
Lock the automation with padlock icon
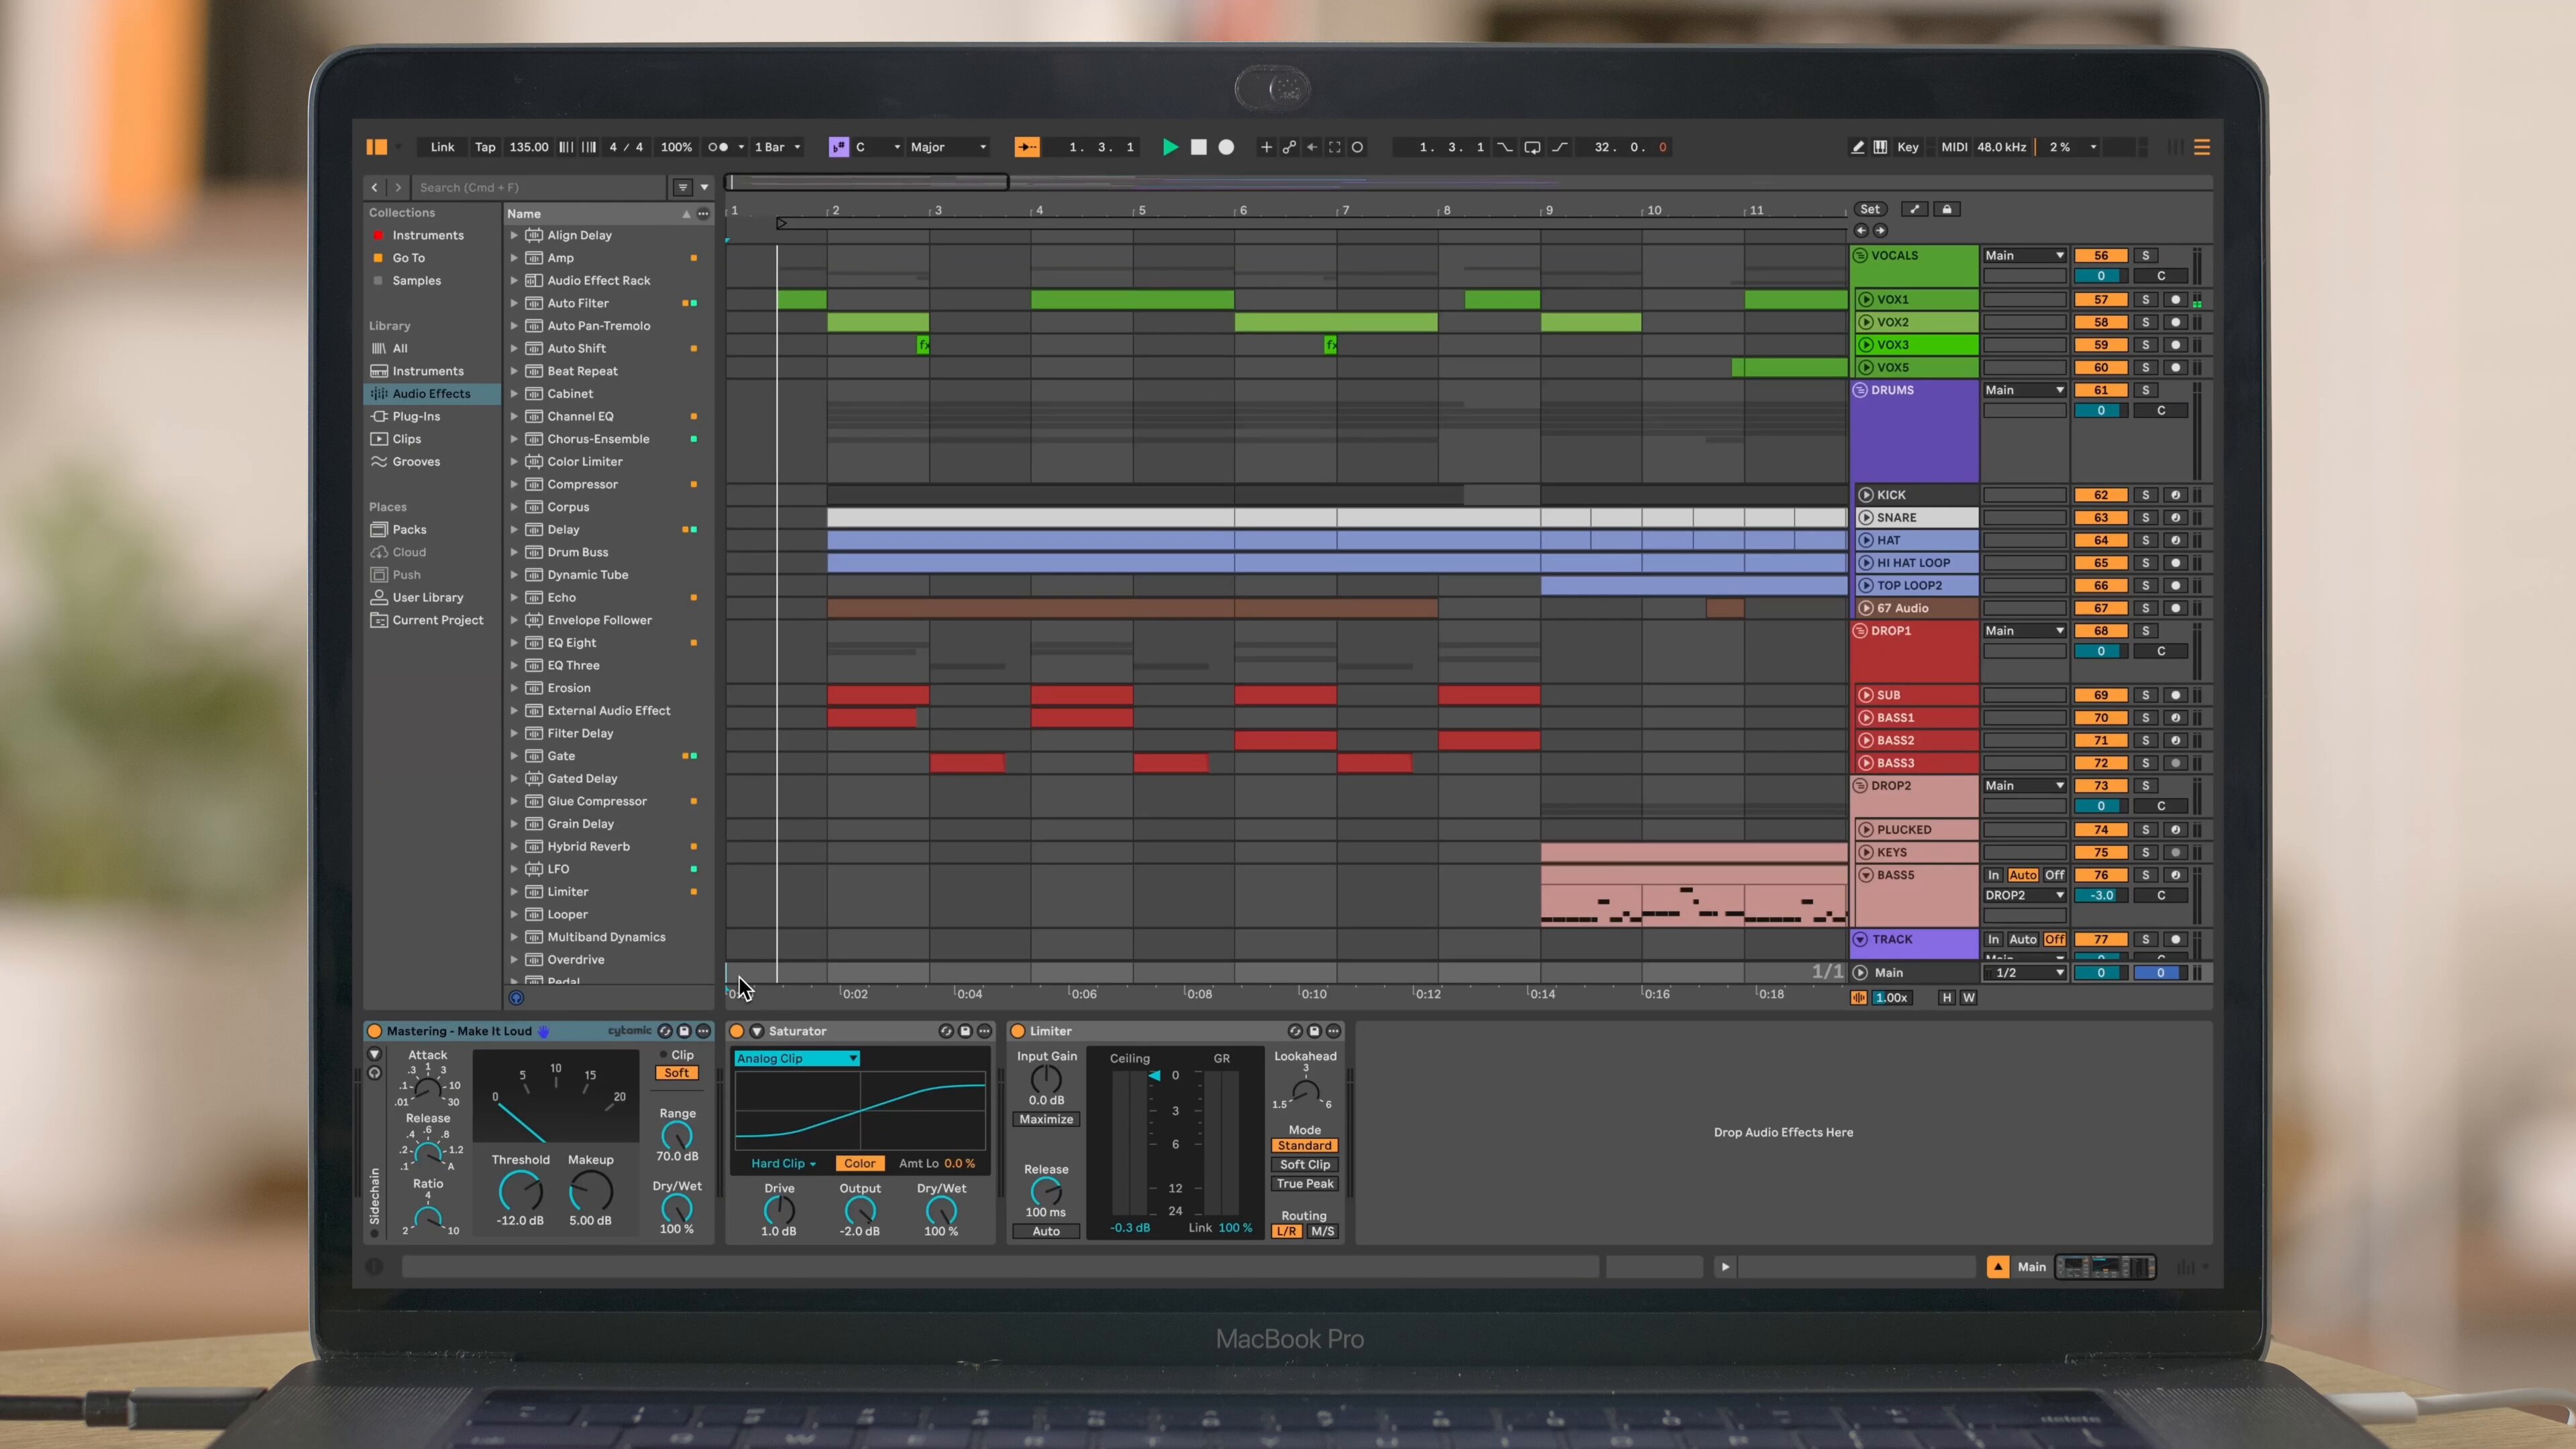click(1946, 209)
